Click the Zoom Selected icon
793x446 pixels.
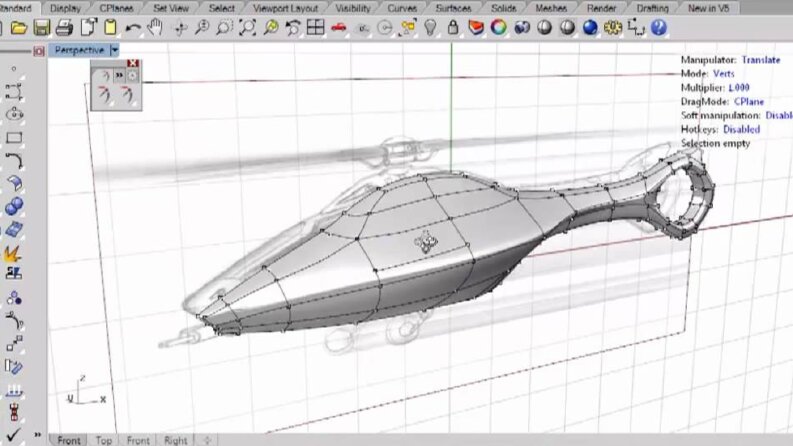click(271, 28)
